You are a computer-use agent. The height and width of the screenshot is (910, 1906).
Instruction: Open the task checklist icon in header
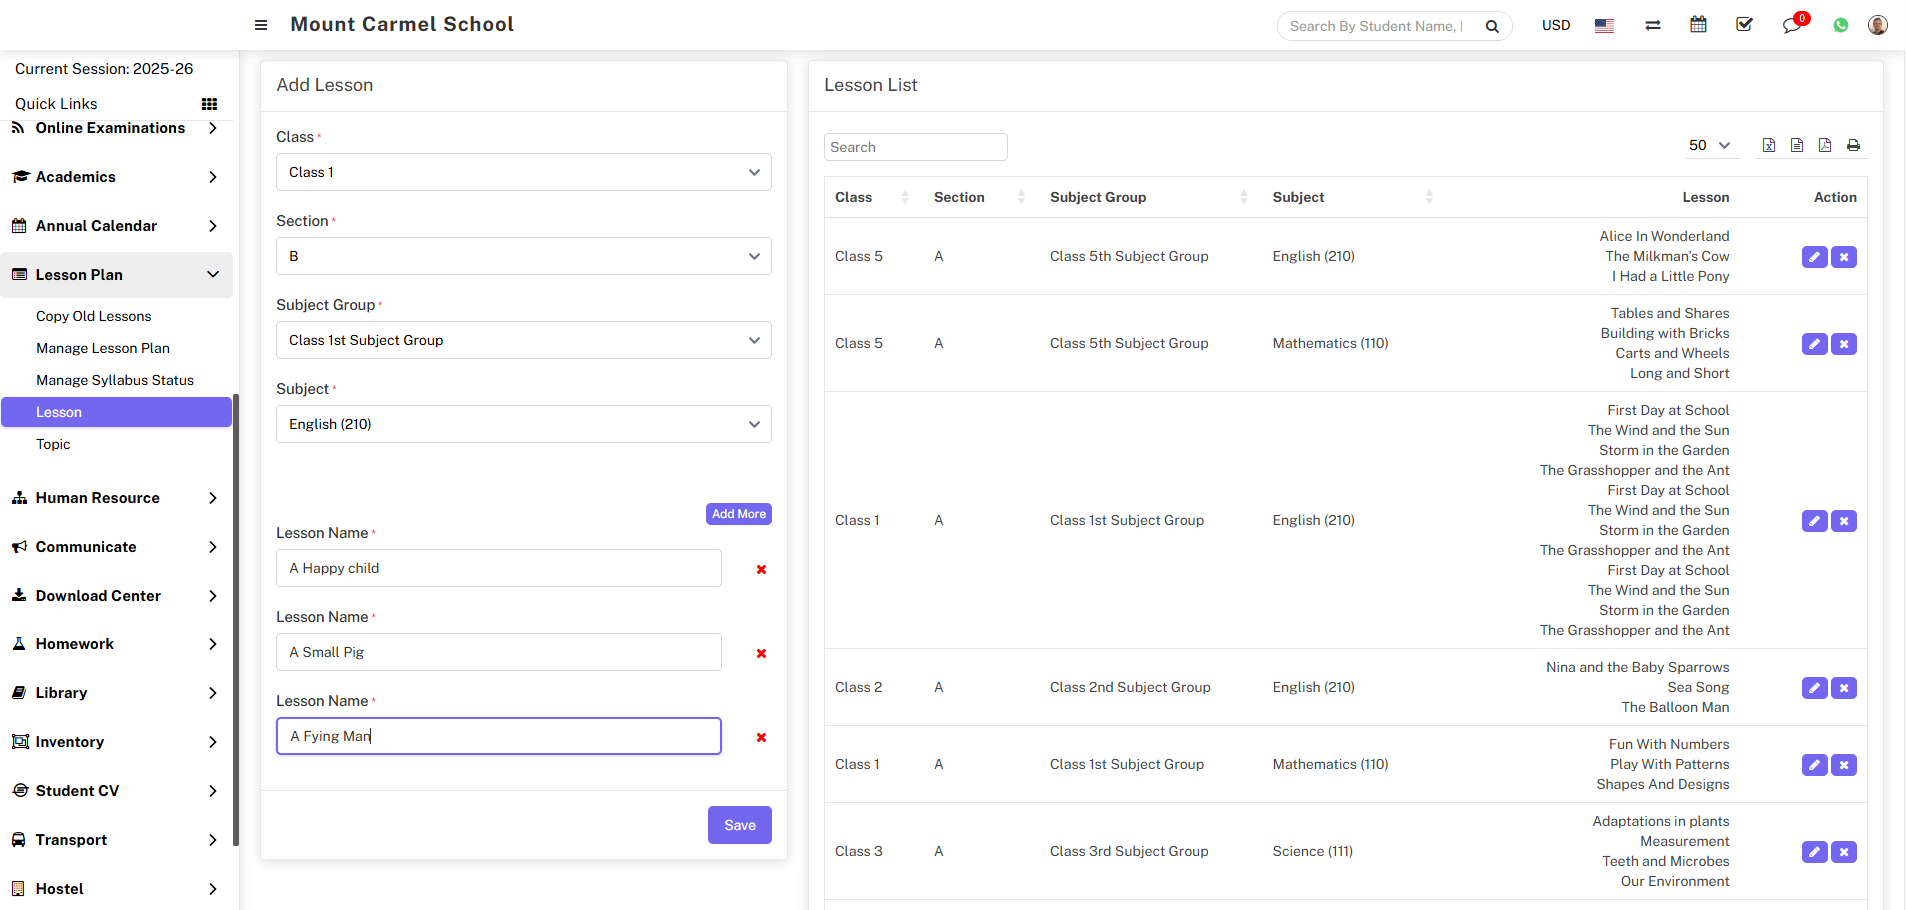[x=1744, y=25]
